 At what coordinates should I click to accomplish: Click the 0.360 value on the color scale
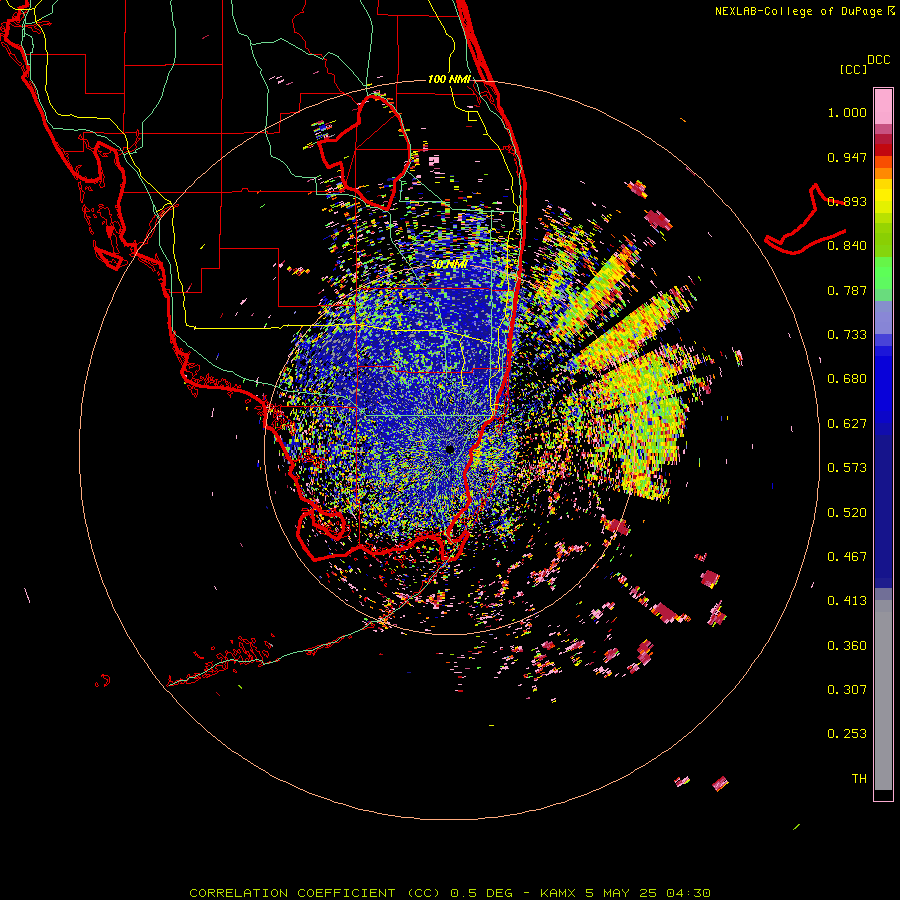point(847,646)
